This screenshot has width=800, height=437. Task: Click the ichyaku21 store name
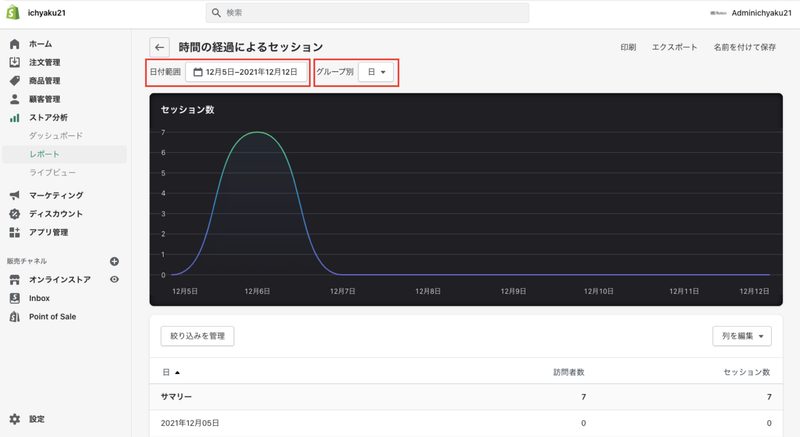tap(46, 13)
